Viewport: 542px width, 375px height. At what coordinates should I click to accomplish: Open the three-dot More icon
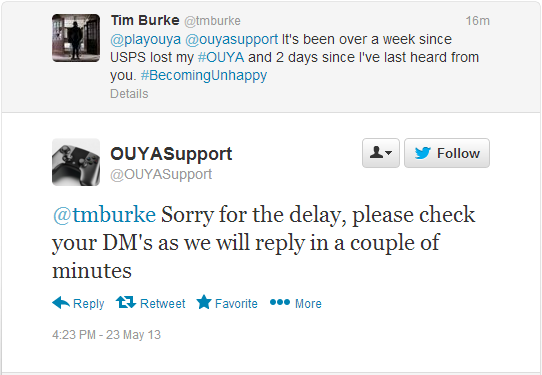click(280, 302)
